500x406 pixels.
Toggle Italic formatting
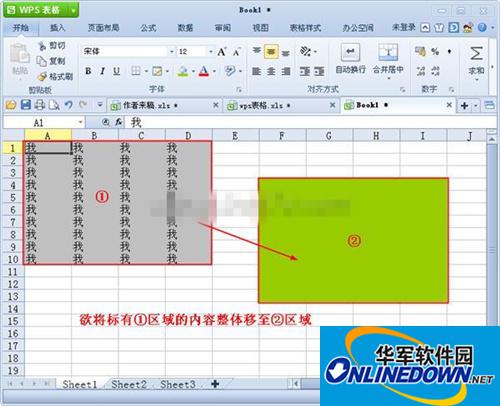[x=102, y=71]
